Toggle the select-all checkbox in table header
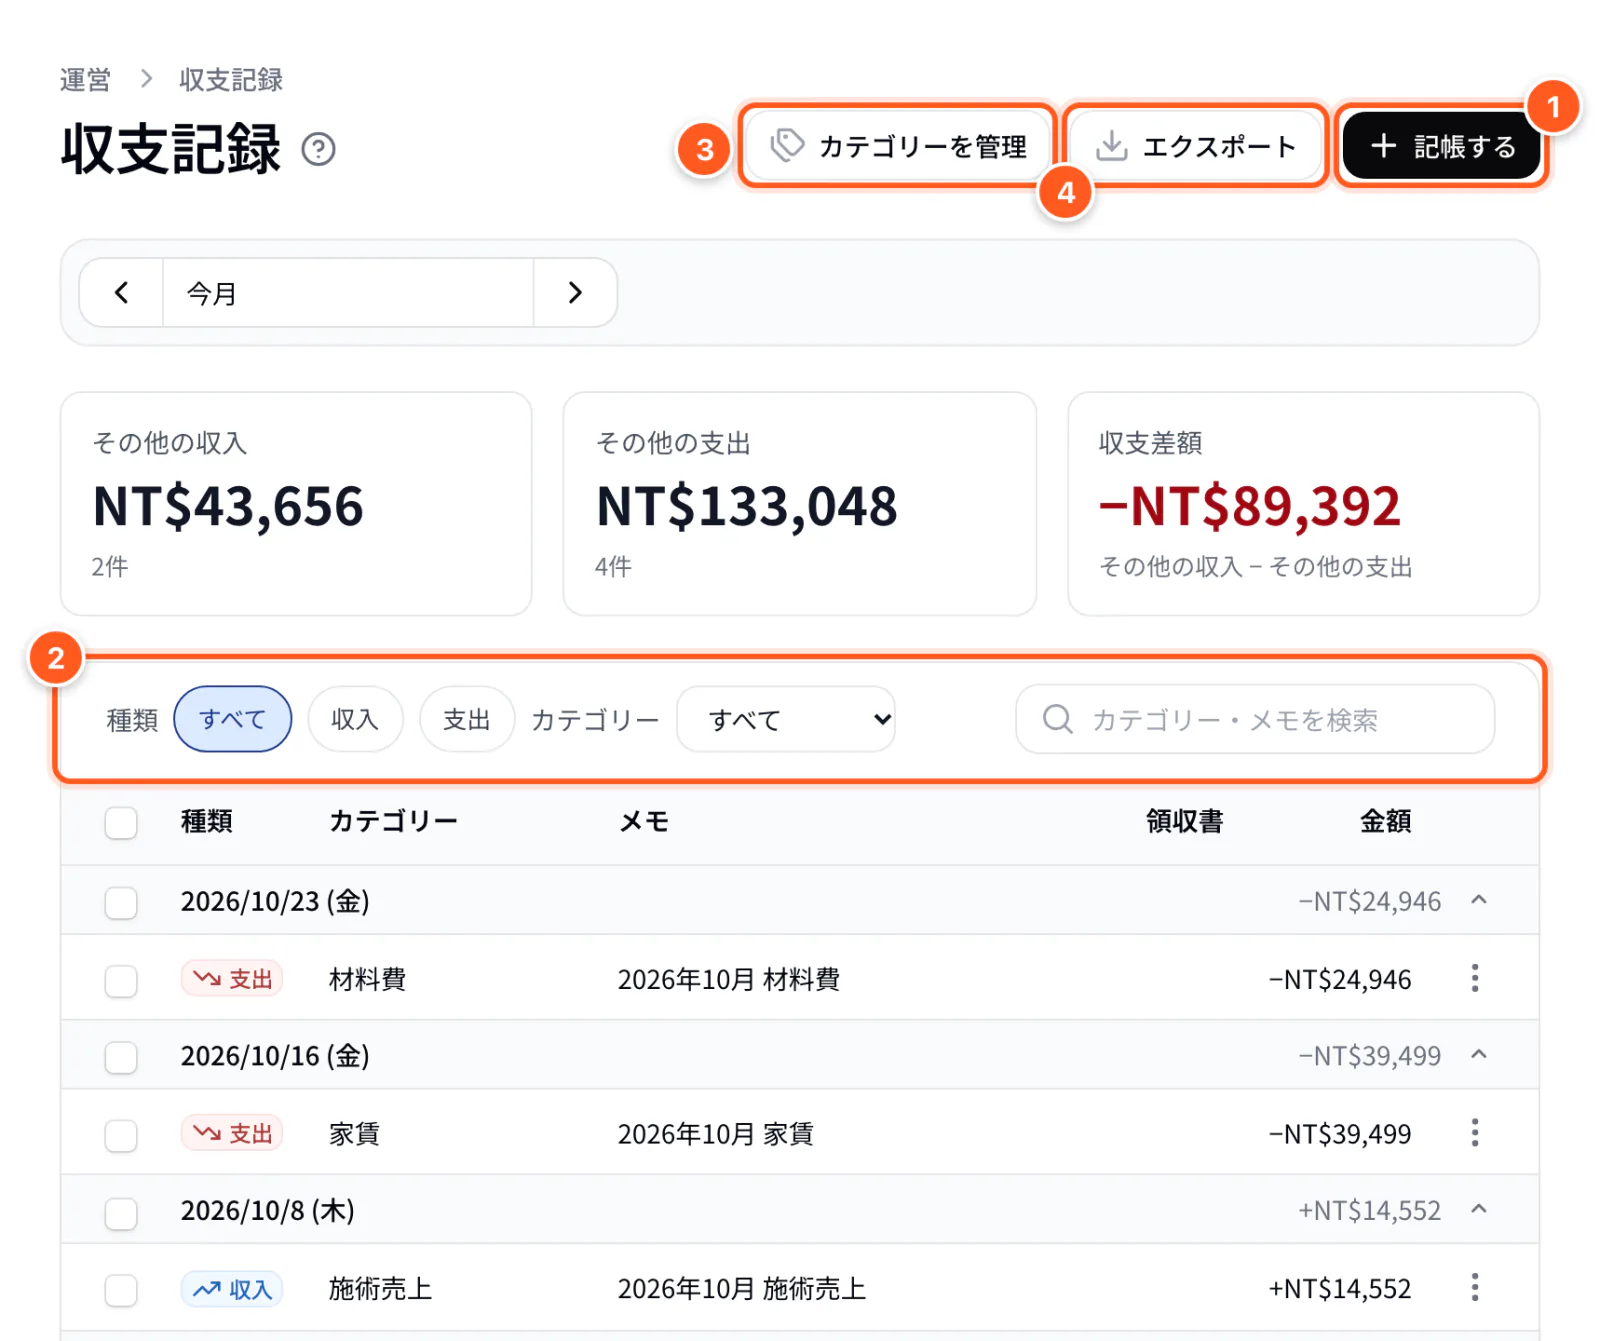This screenshot has height=1341, width=1600. (x=121, y=823)
